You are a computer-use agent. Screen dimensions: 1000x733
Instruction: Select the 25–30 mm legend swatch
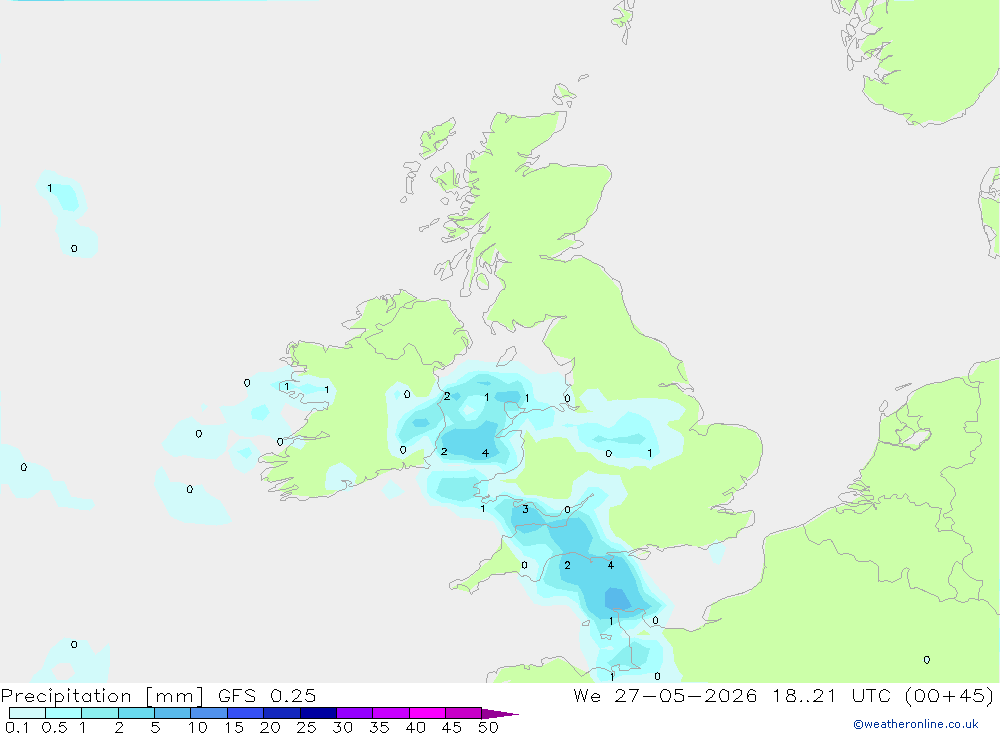coord(318,713)
